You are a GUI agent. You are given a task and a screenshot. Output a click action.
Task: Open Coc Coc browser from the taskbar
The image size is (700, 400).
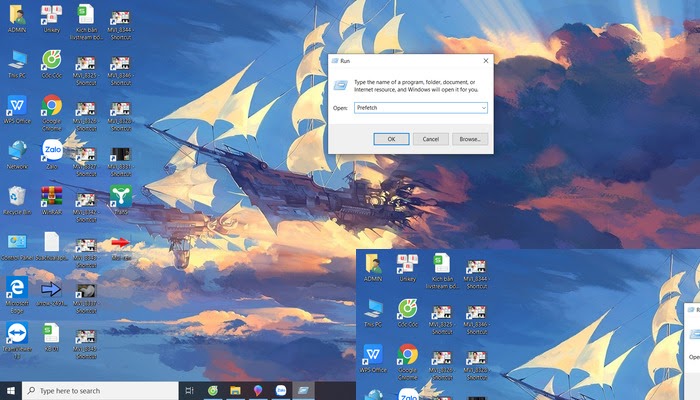click(212, 391)
